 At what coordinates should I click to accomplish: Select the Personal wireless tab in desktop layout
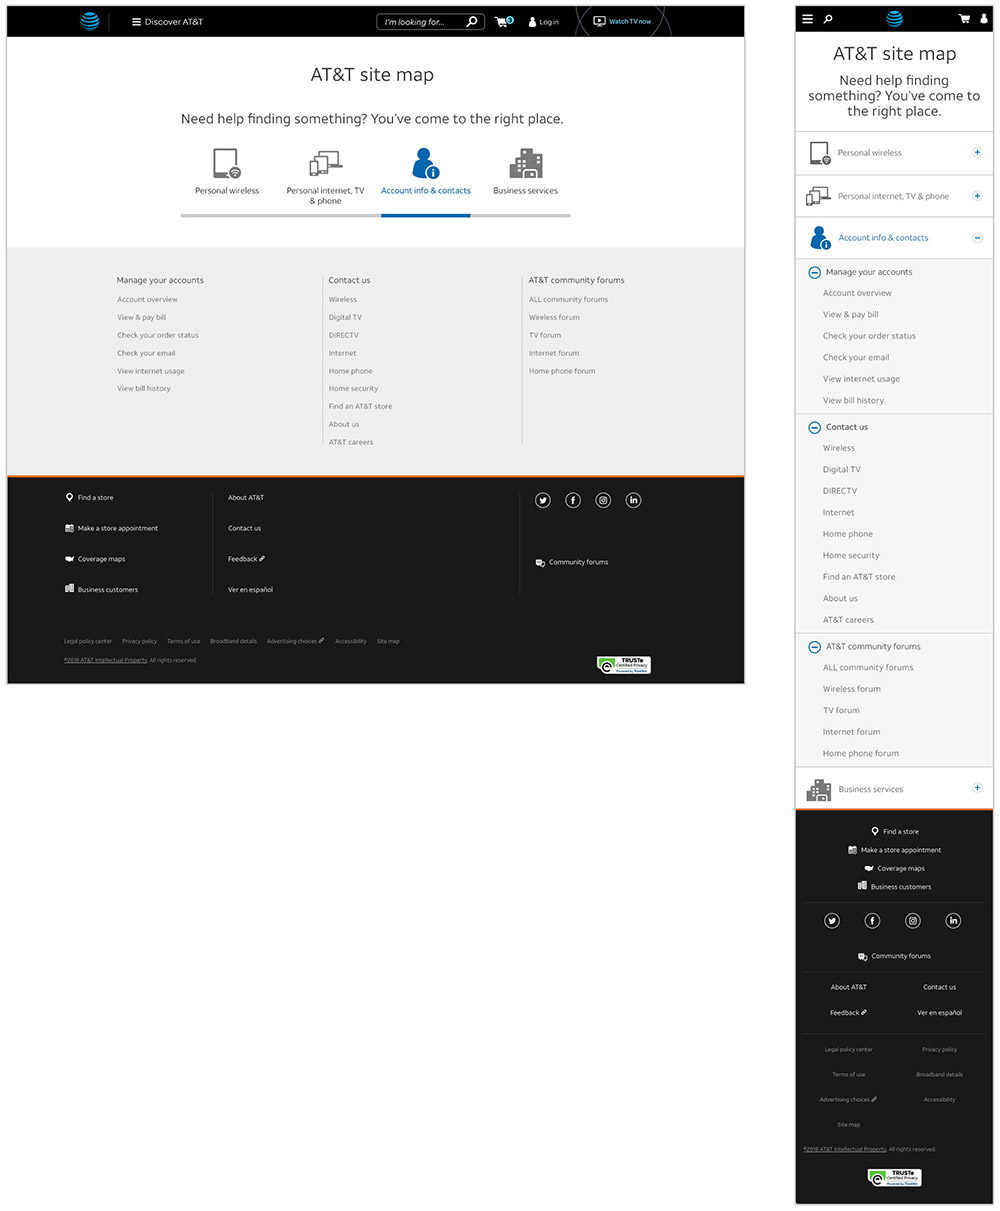pos(227,171)
